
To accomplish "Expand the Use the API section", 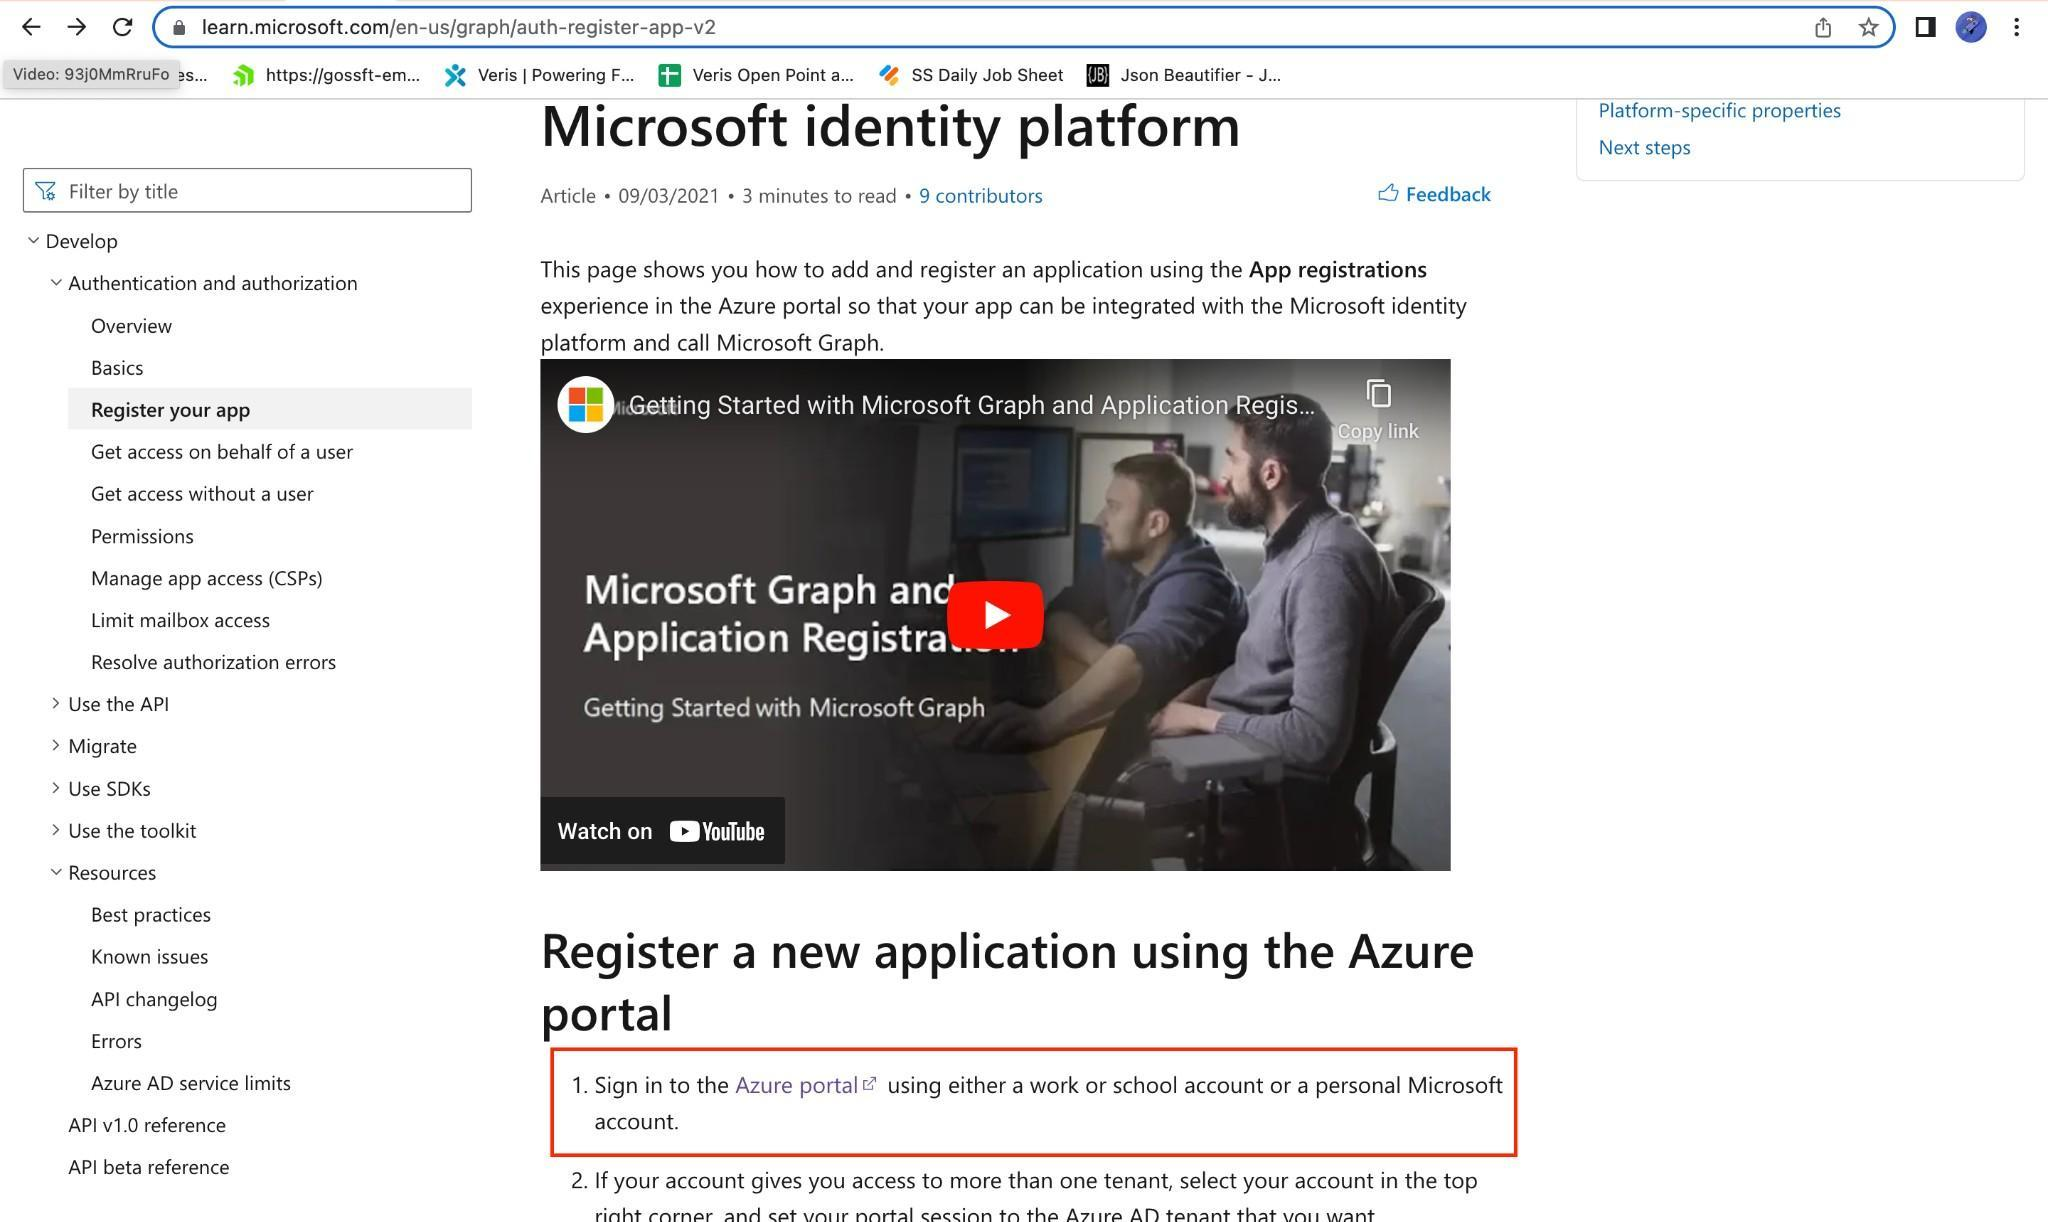I will (56, 704).
